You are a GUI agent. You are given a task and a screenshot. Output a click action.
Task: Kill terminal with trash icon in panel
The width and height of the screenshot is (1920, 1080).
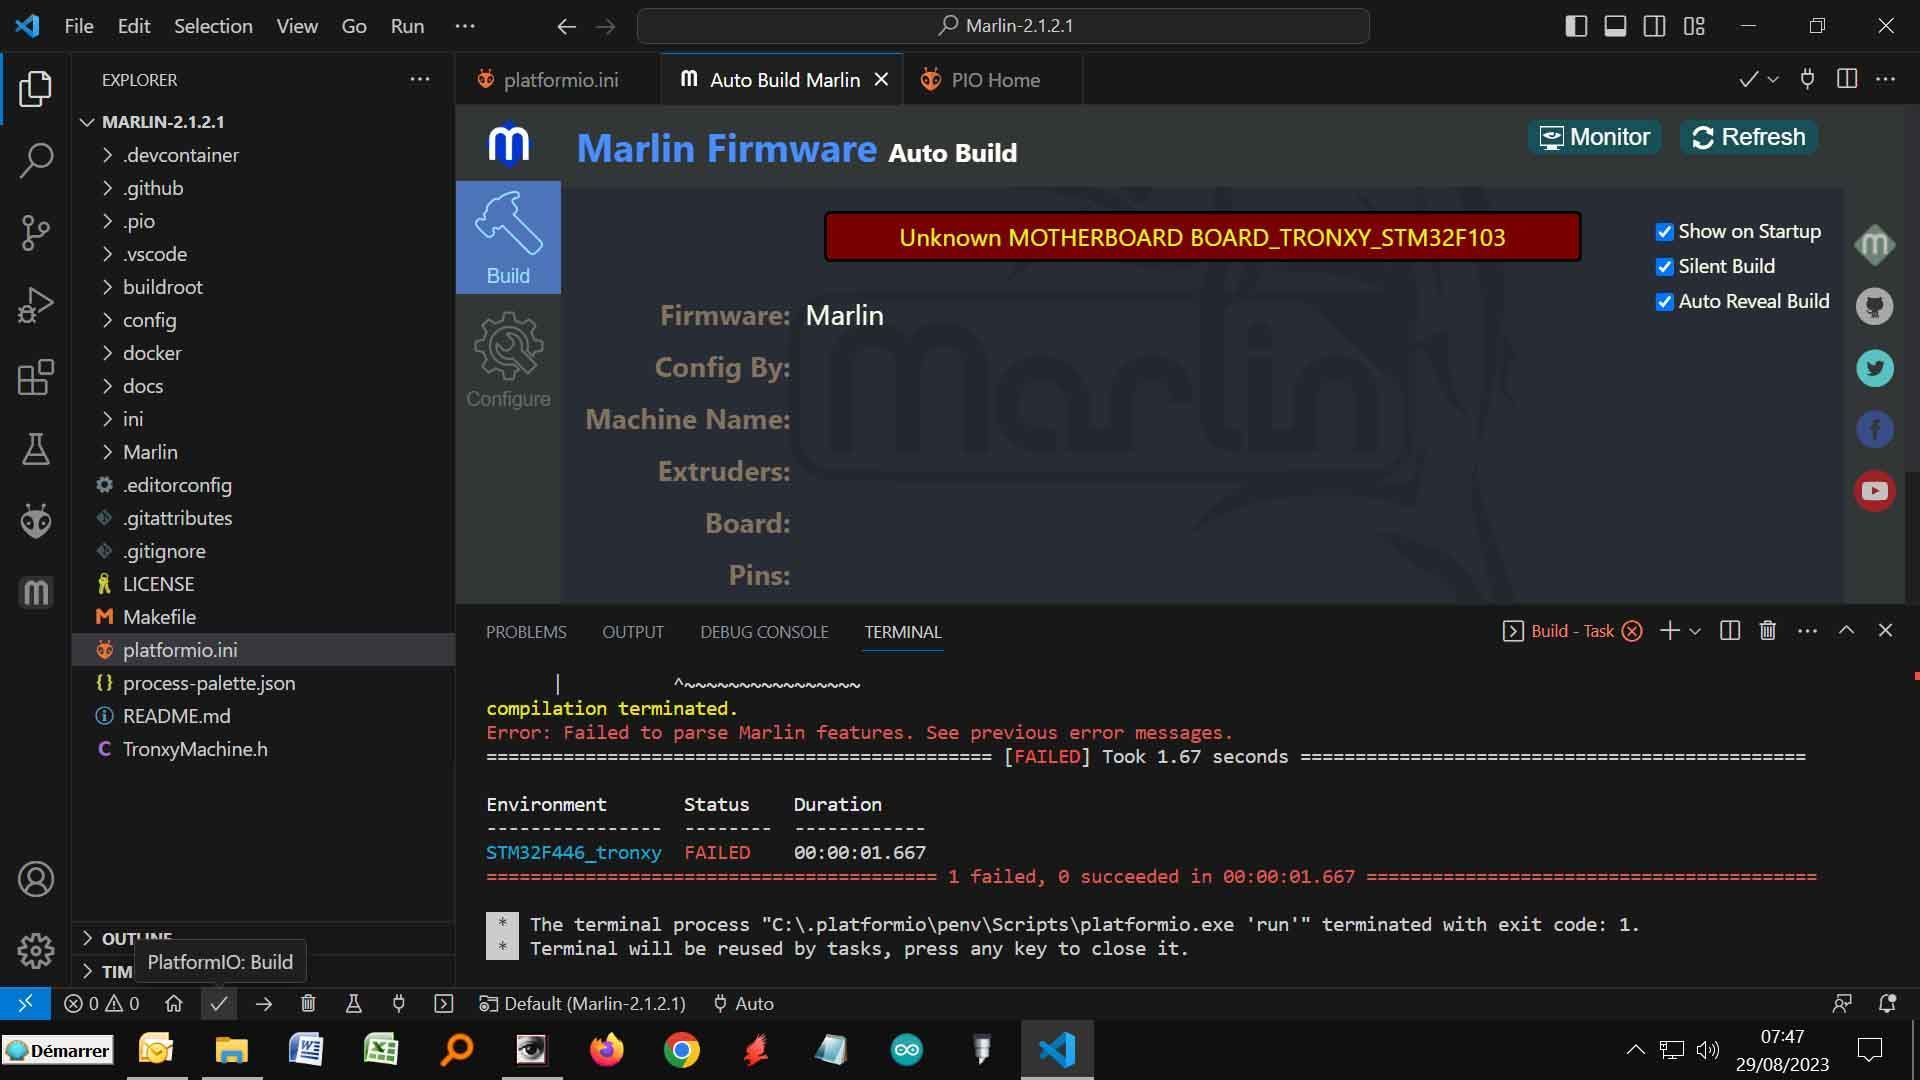point(1768,630)
